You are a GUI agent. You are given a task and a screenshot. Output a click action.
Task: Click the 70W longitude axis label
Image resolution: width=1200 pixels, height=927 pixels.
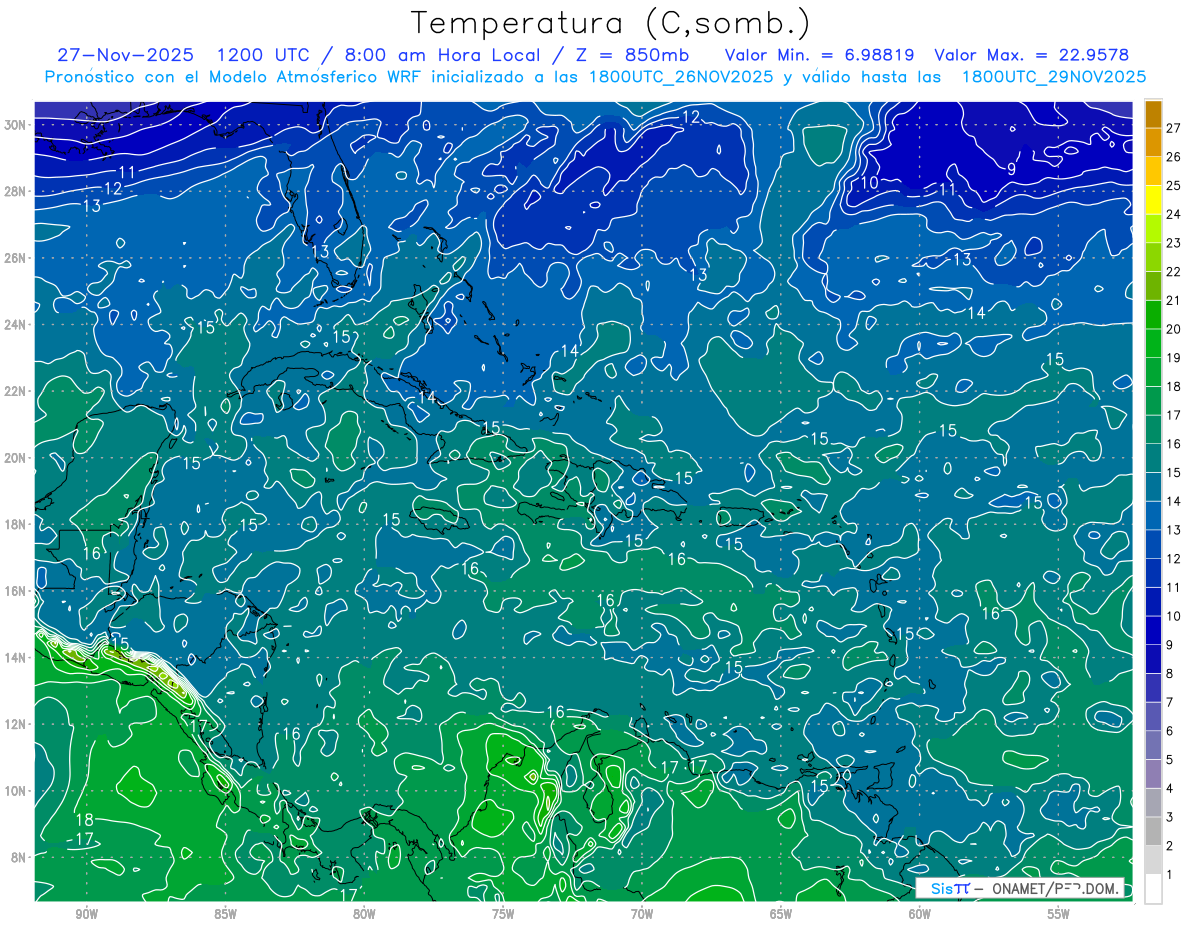[x=642, y=914]
